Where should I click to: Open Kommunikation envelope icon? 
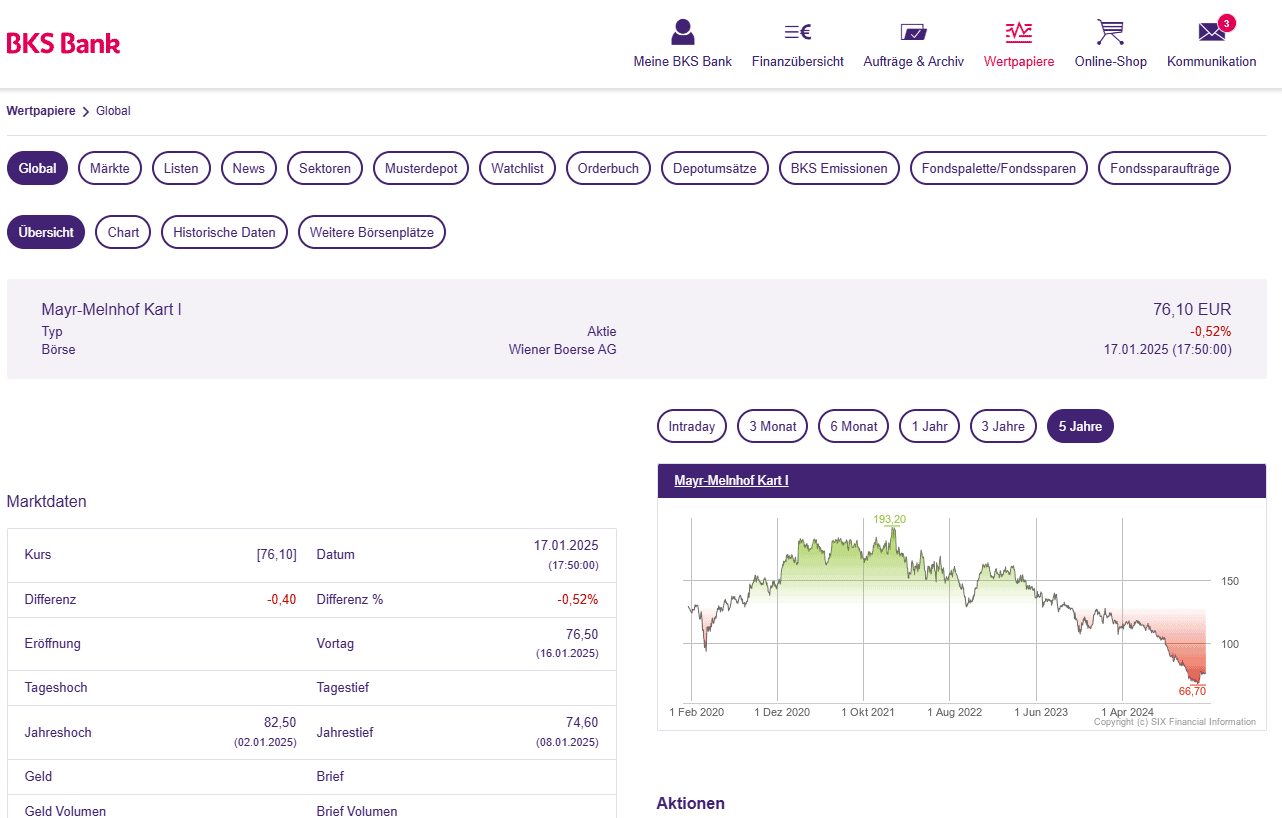(1212, 32)
